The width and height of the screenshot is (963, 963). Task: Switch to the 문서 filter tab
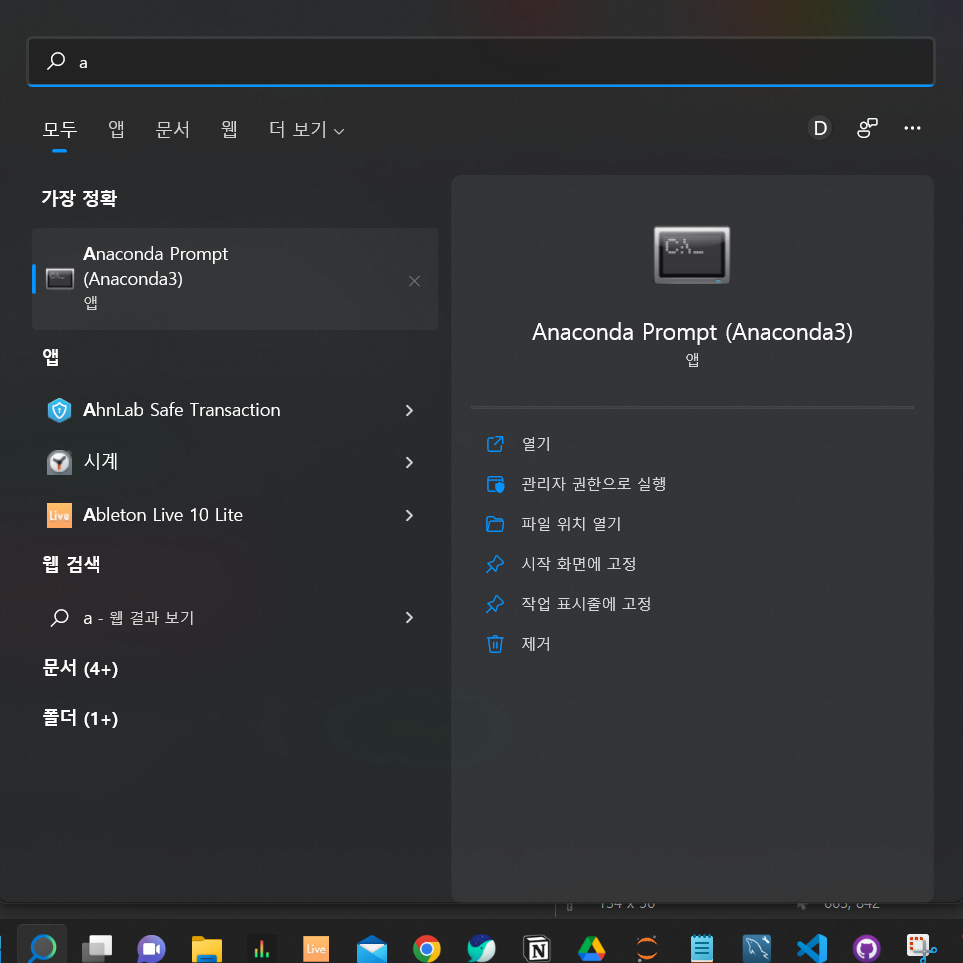[173, 130]
